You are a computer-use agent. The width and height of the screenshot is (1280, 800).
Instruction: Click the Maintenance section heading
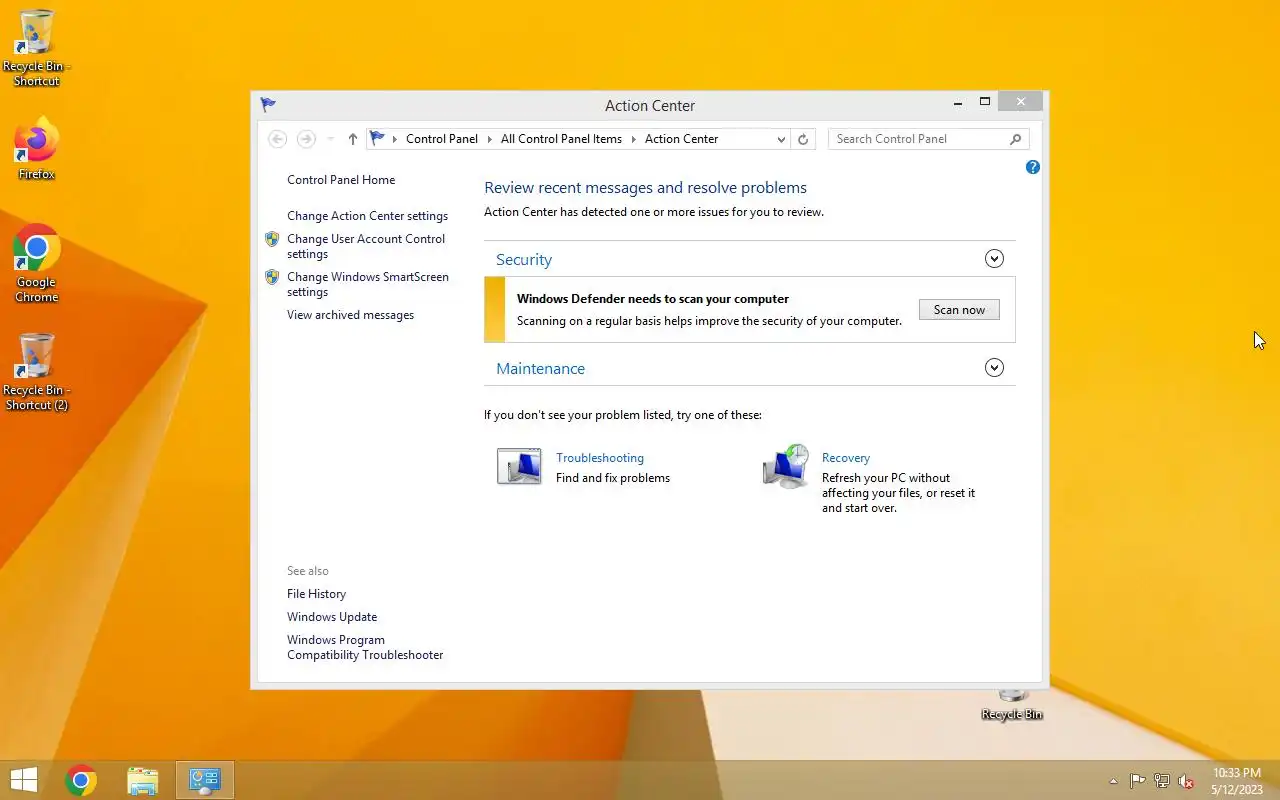pos(540,369)
